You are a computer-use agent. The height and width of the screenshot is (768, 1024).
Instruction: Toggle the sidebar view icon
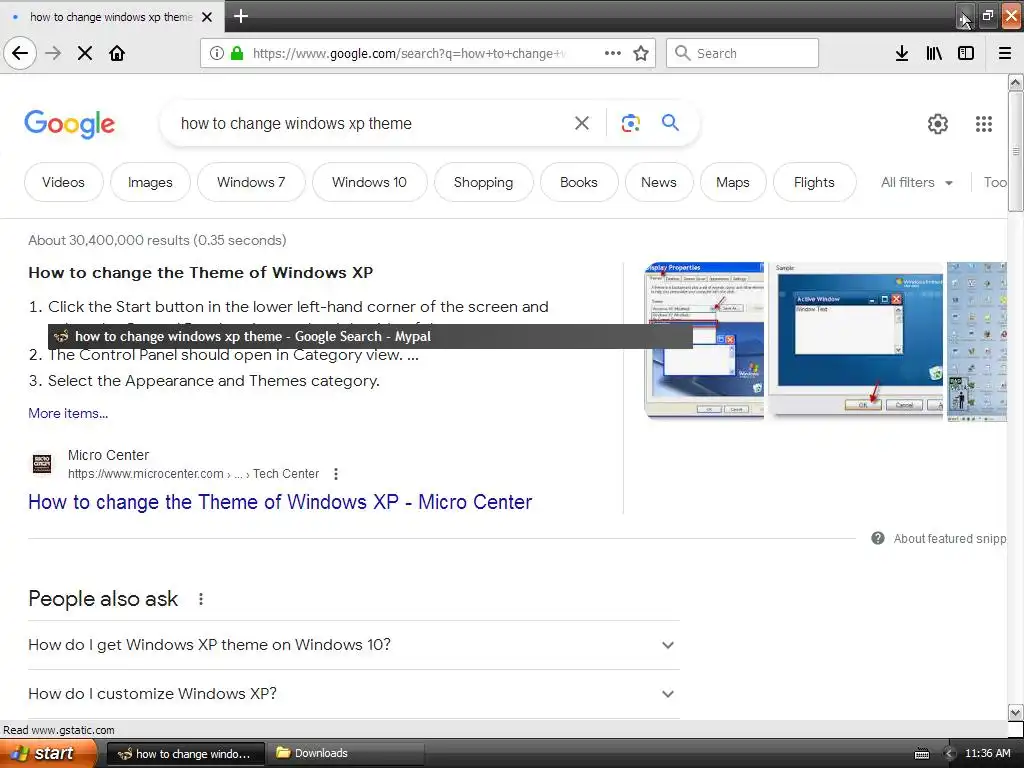click(966, 53)
